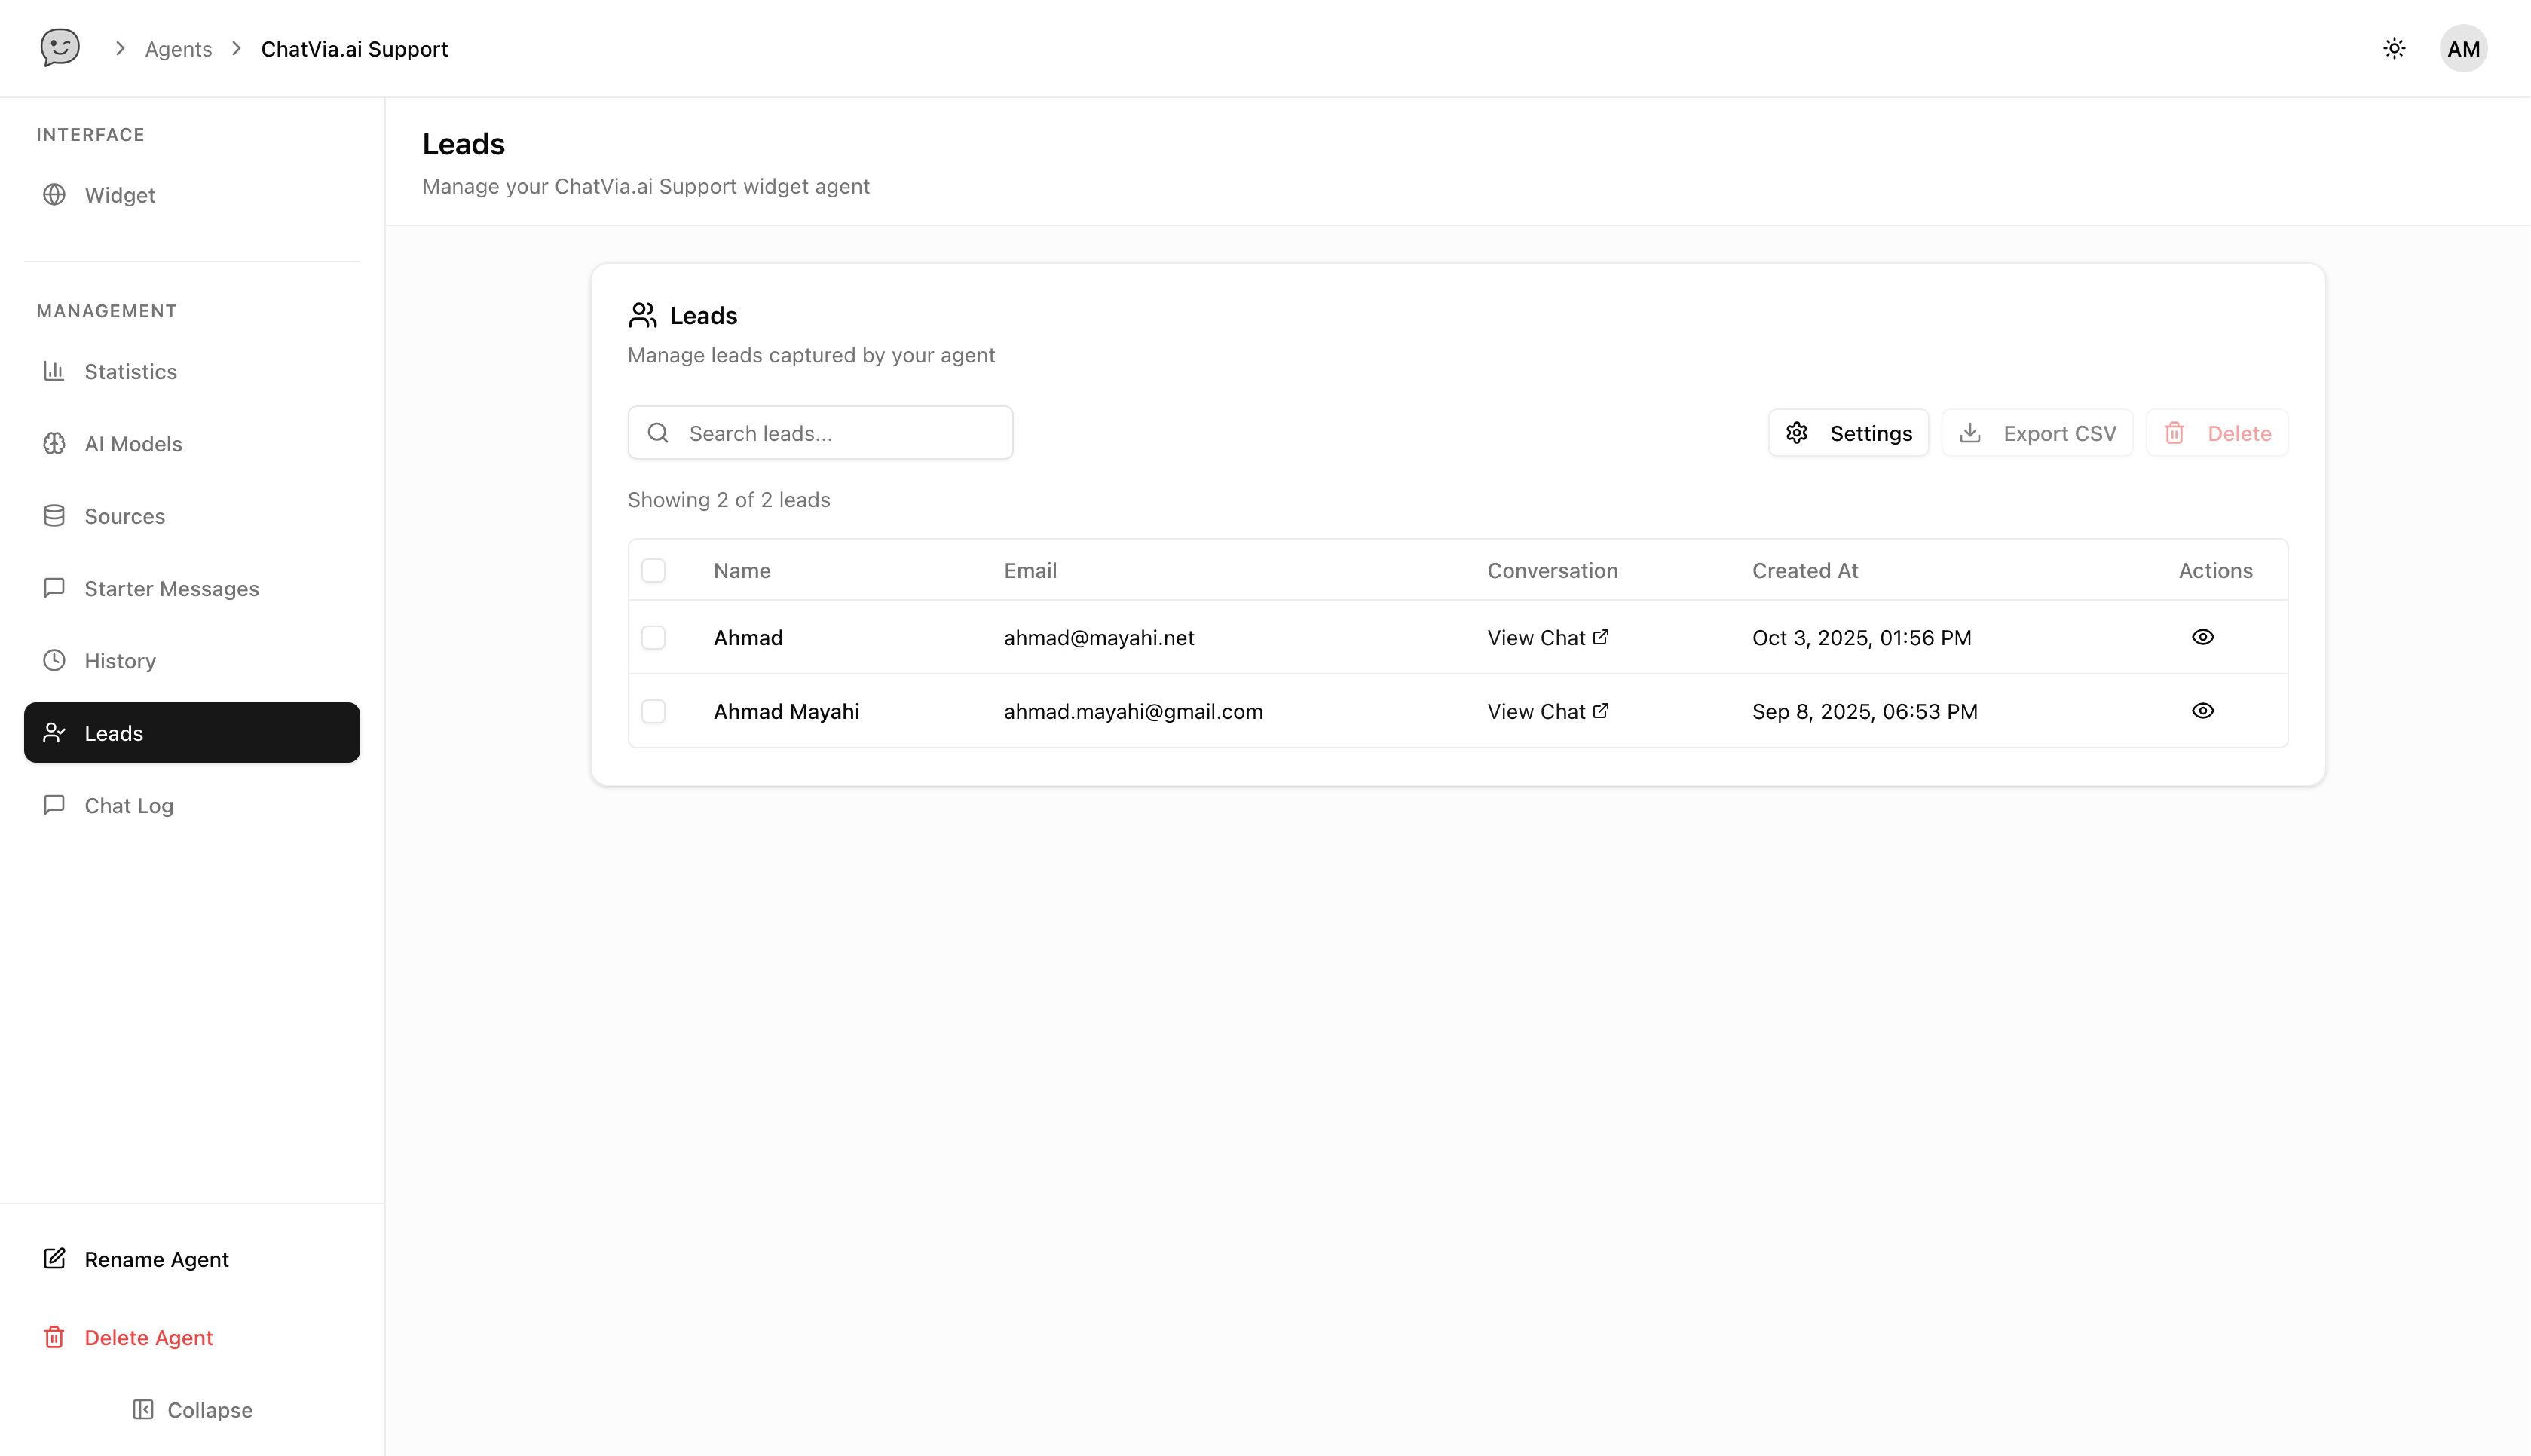The image size is (2531, 1456).
Task: Open the Widget interface page
Action: 119,195
